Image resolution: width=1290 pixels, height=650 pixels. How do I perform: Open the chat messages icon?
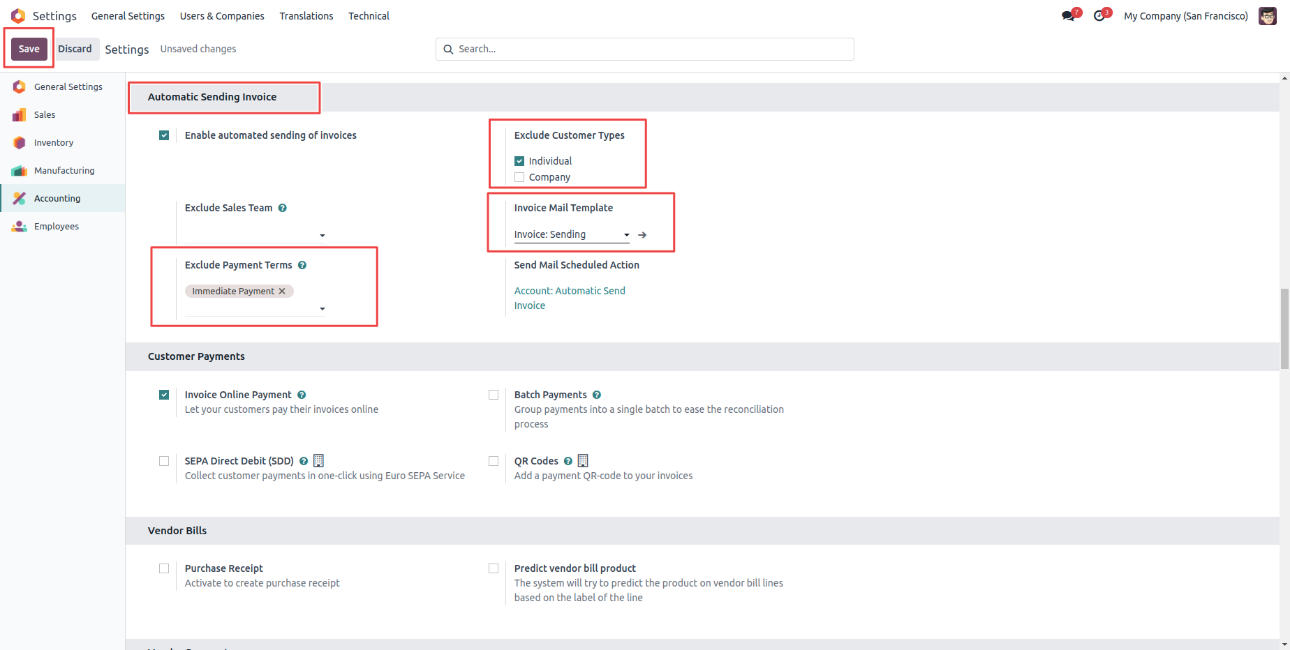pyautogui.click(x=1068, y=16)
